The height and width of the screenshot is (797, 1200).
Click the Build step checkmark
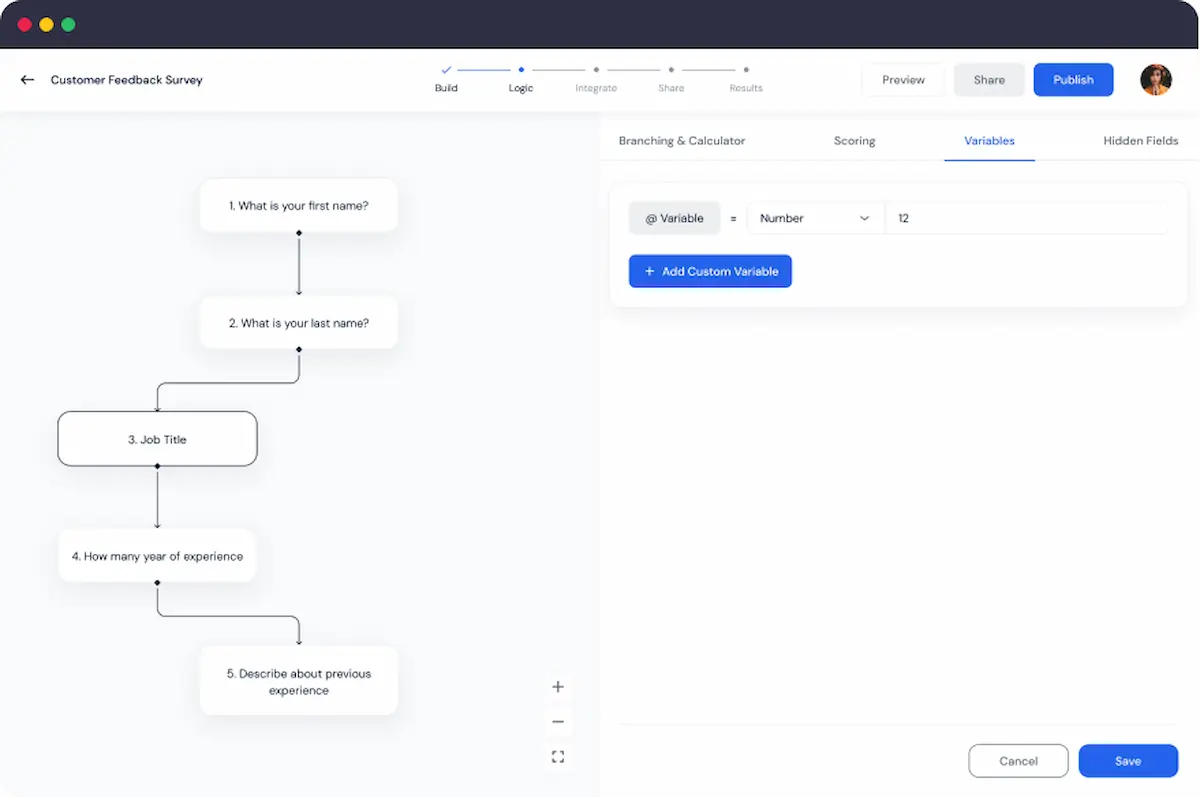click(x=446, y=71)
